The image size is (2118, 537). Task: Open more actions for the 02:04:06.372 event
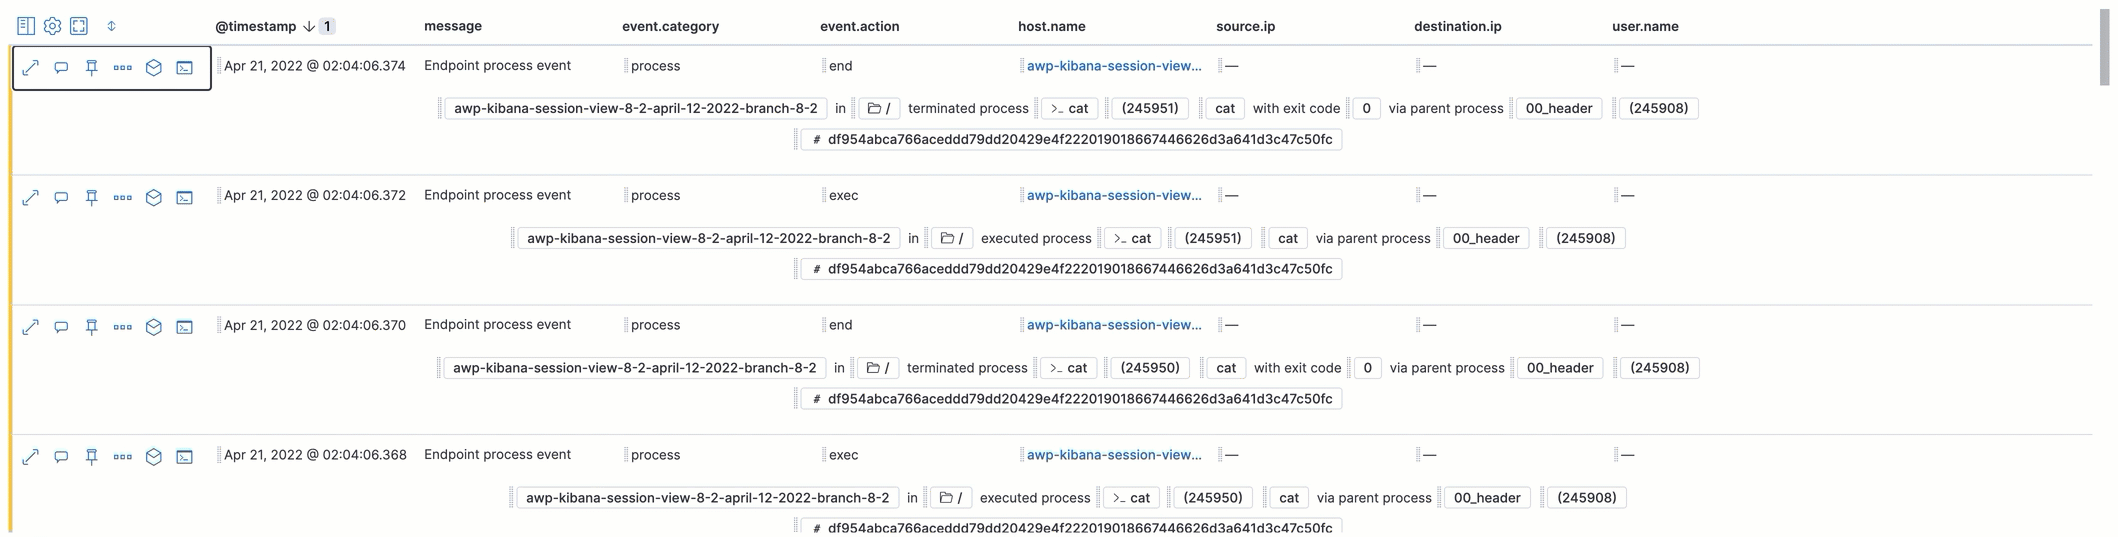pyautogui.click(x=123, y=198)
